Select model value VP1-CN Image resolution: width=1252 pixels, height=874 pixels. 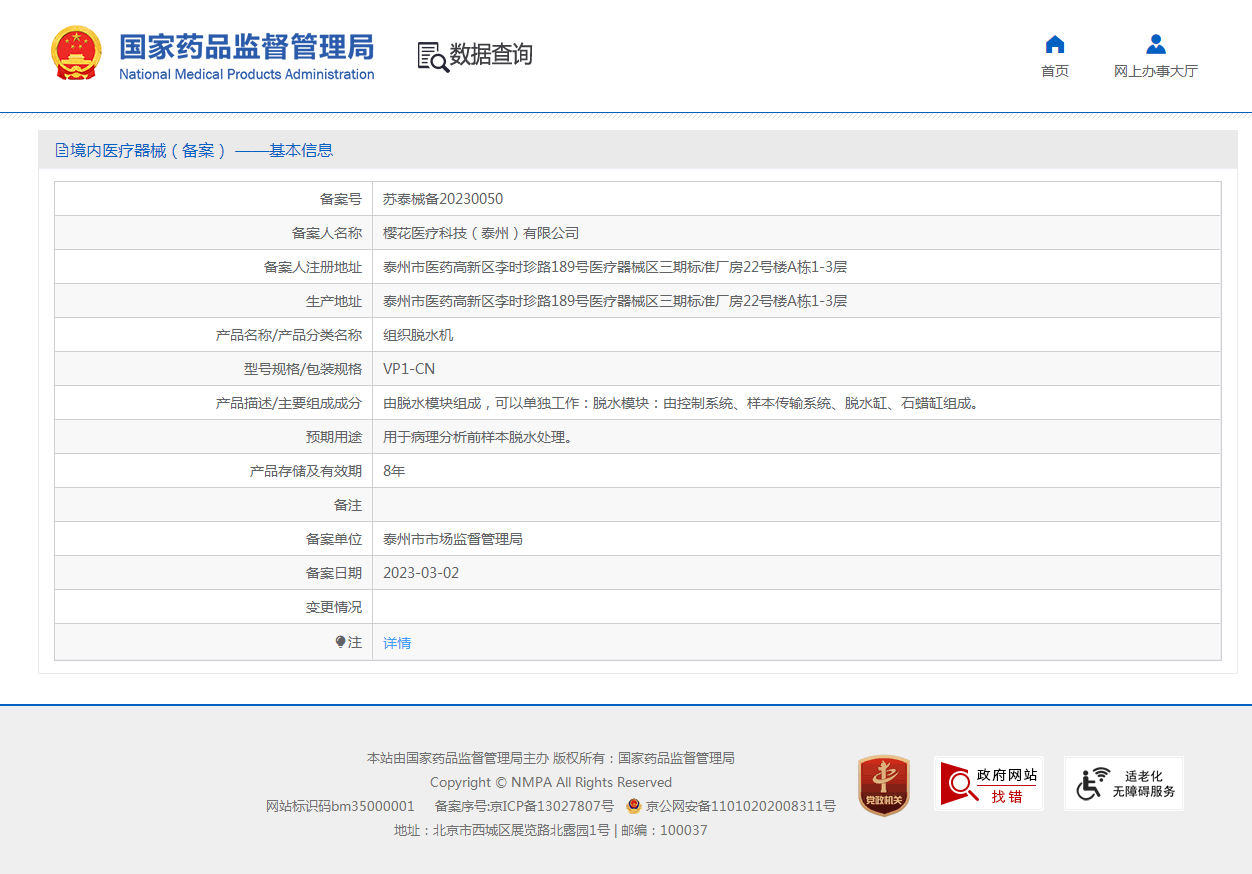[409, 369]
